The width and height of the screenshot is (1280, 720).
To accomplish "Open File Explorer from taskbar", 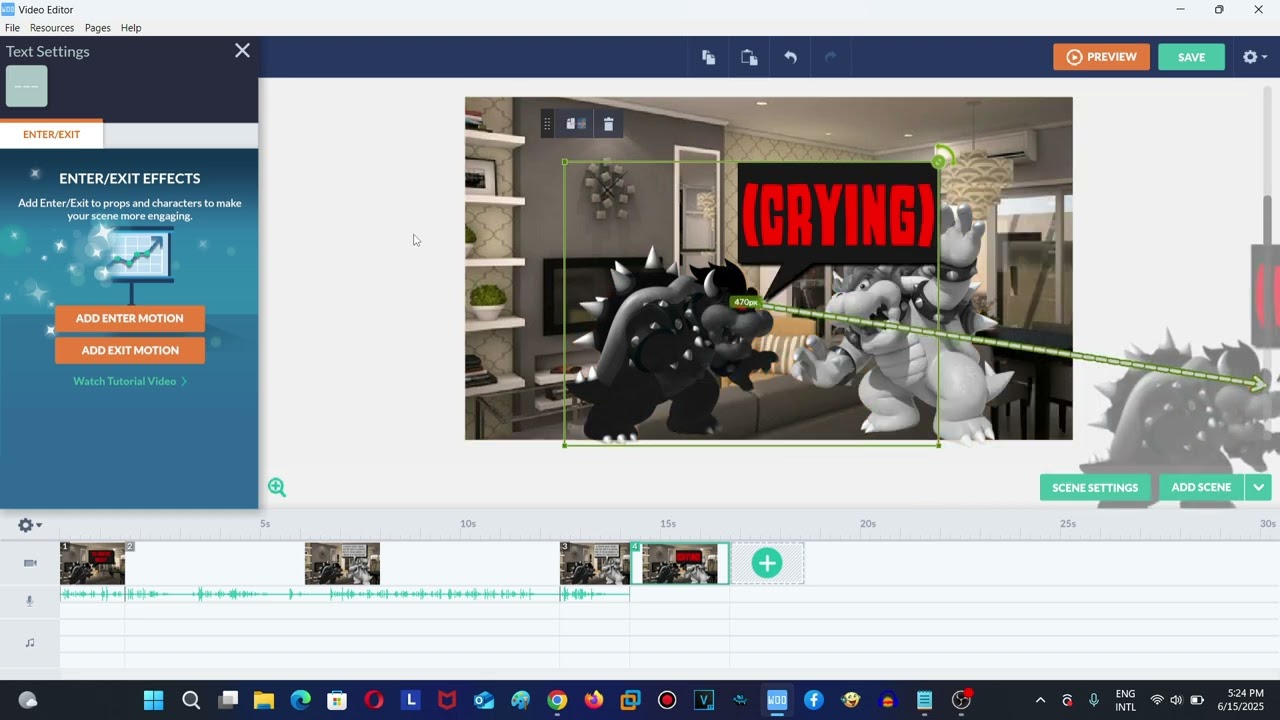I will 264,700.
